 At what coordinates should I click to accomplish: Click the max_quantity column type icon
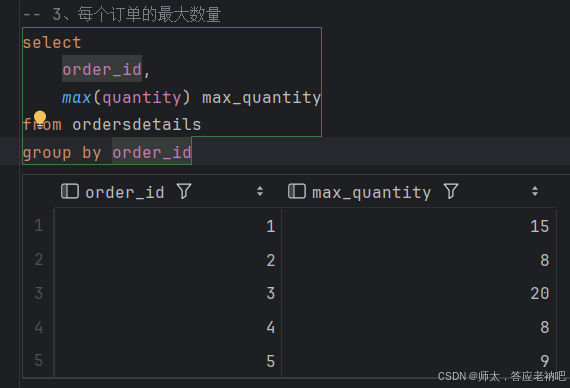click(297, 191)
